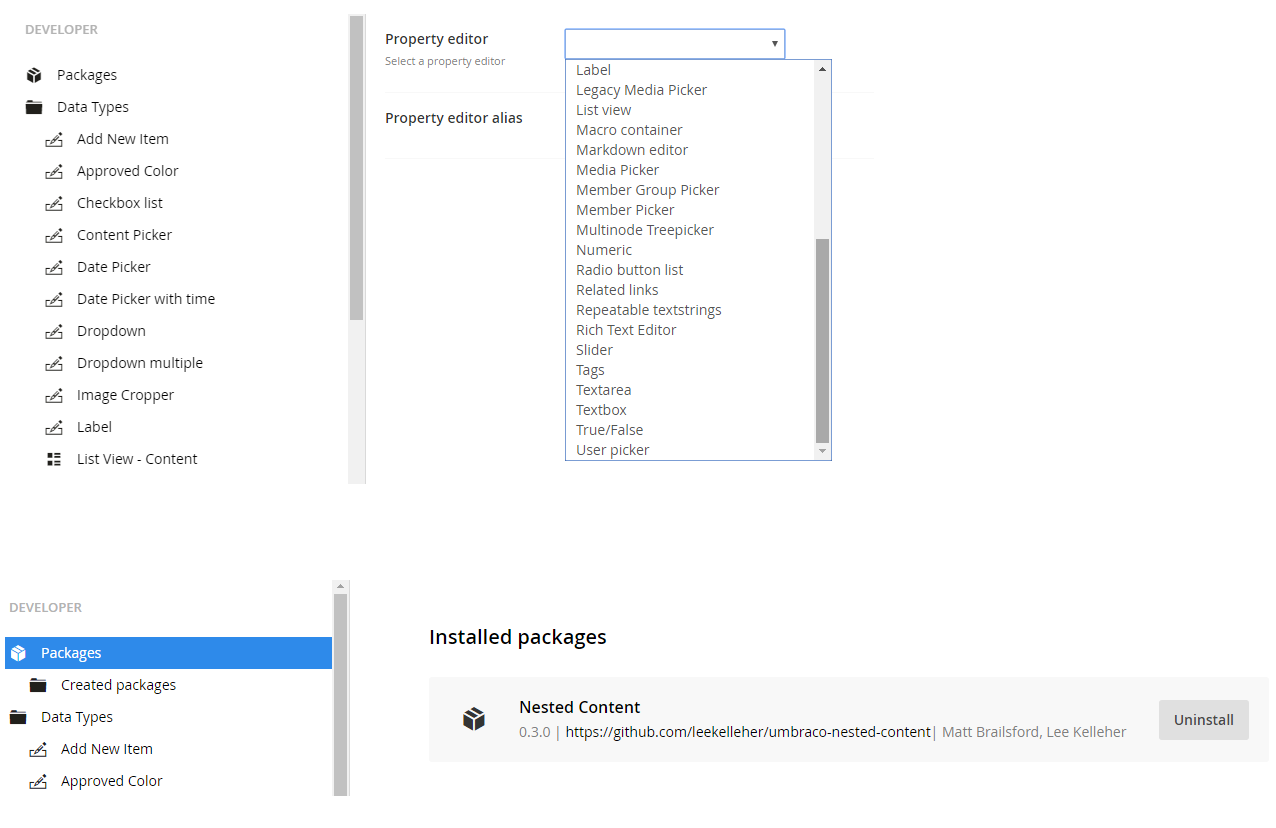The height and width of the screenshot is (828, 1276).
Task: Select Rich Text Editor option
Action: 626,330
